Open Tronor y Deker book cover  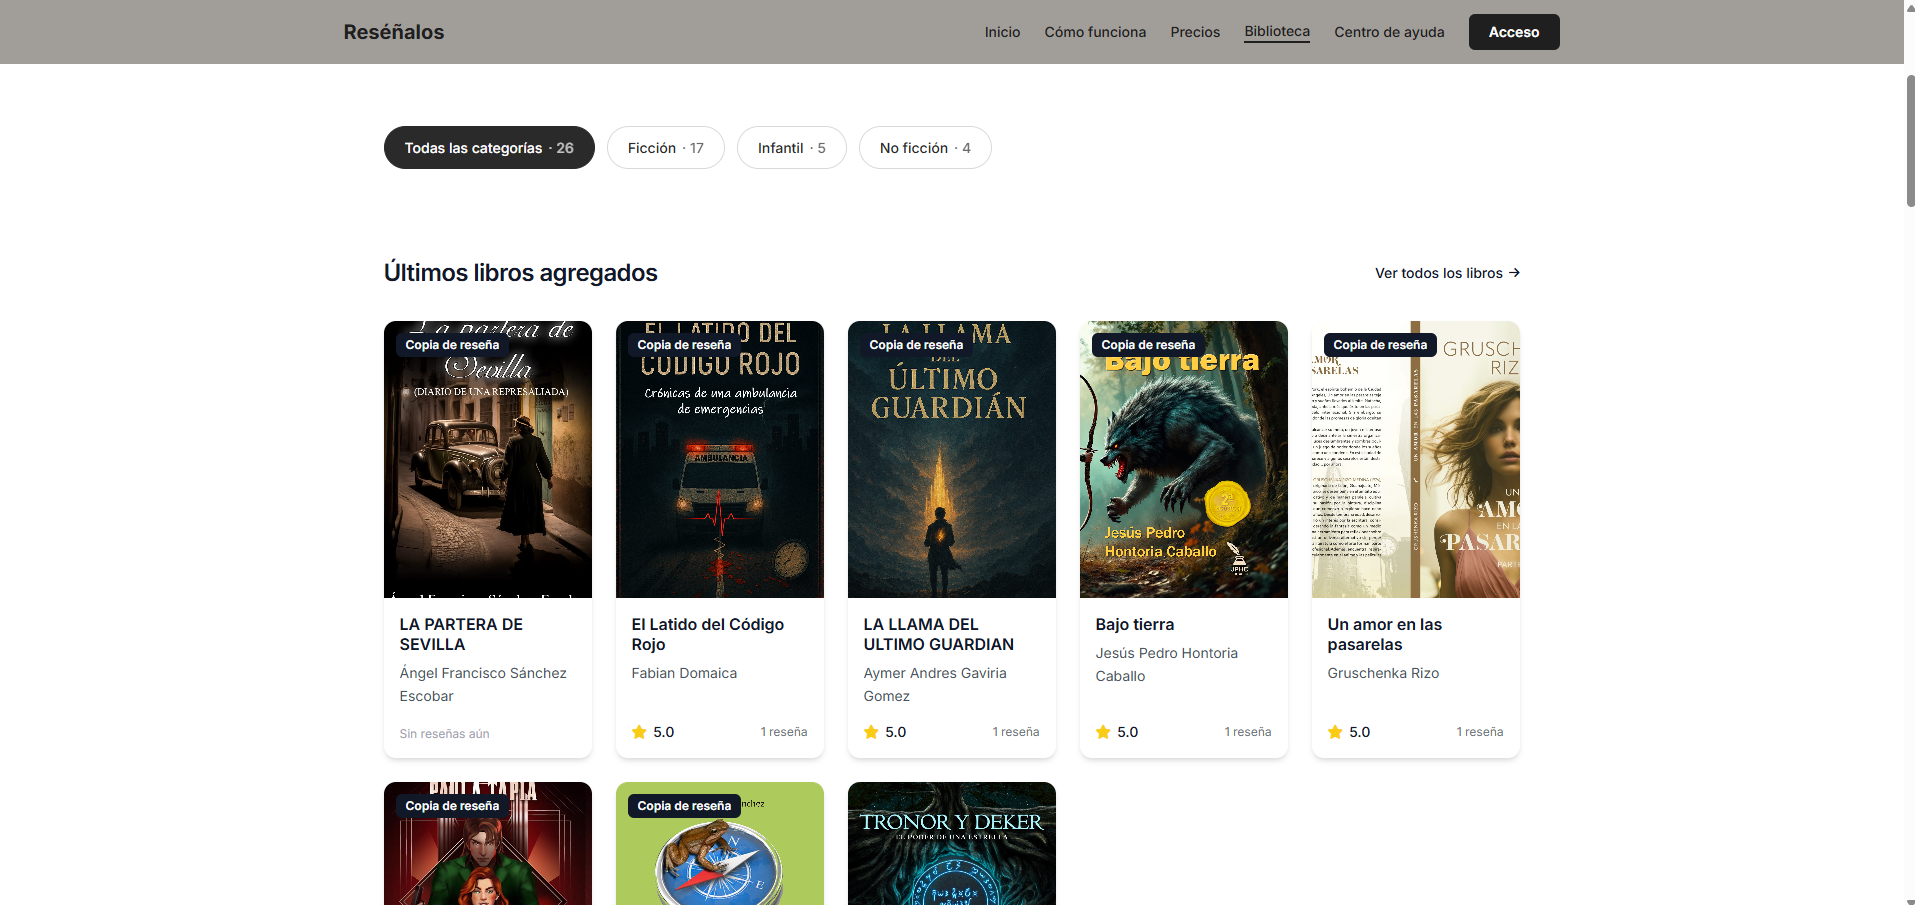(x=952, y=843)
